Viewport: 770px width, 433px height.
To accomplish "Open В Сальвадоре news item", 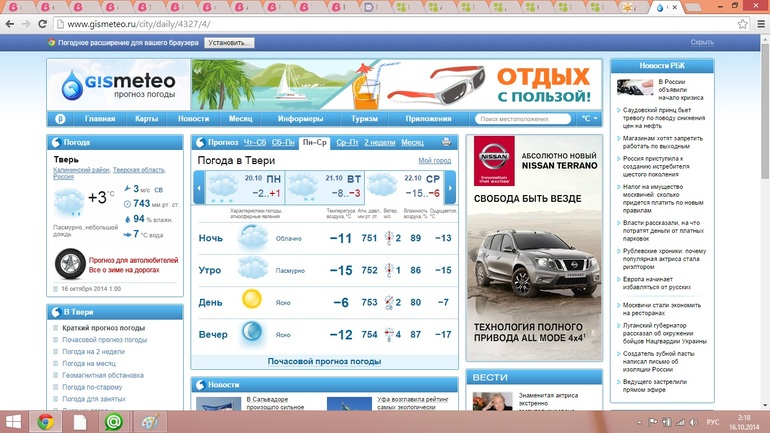I will (275, 403).
